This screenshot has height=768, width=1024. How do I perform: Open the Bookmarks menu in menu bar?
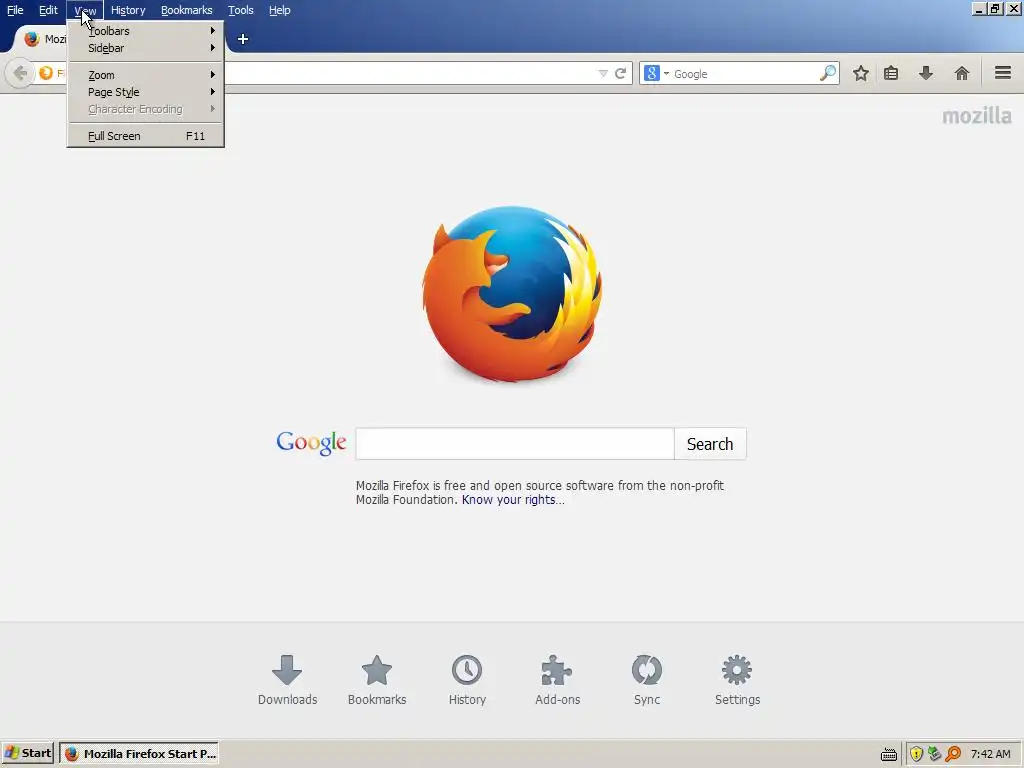tap(187, 10)
